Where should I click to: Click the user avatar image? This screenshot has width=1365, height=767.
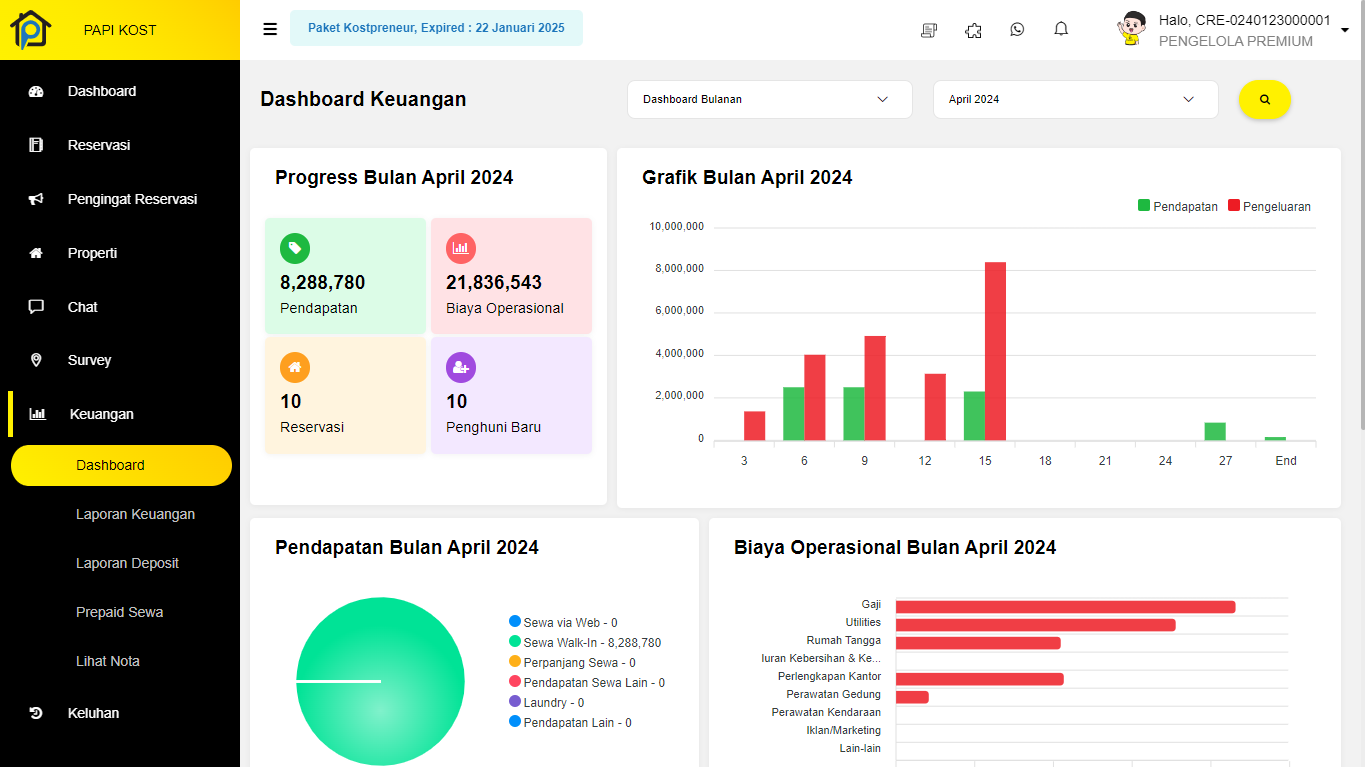pyautogui.click(x=1131, y=29)
